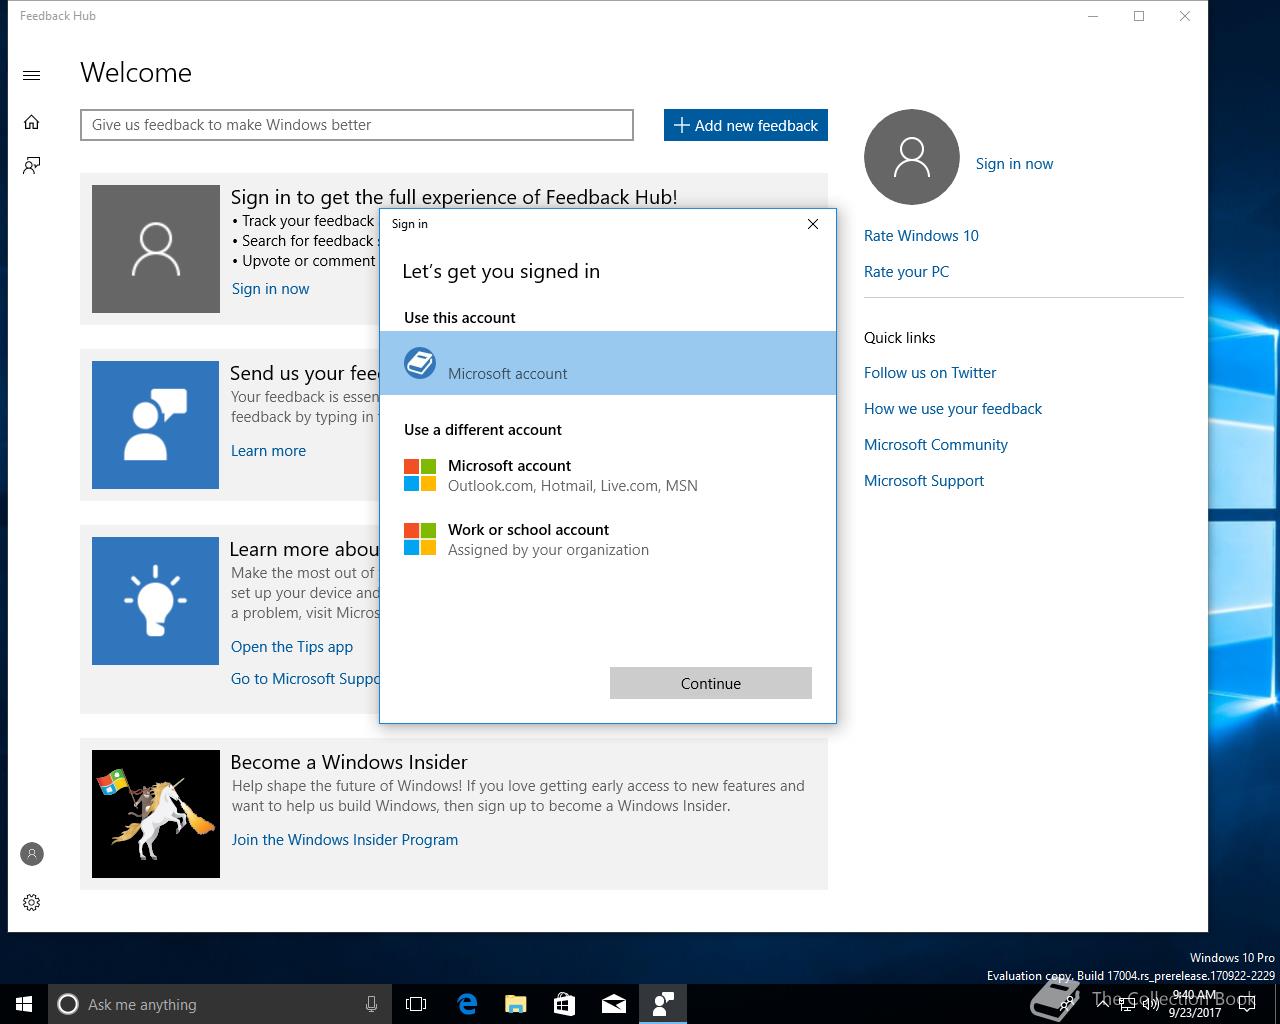Select the highlighted Microsoft account under Use this account
The height and width of the screenshot is (1024, 1280).
tap(608, 363)
